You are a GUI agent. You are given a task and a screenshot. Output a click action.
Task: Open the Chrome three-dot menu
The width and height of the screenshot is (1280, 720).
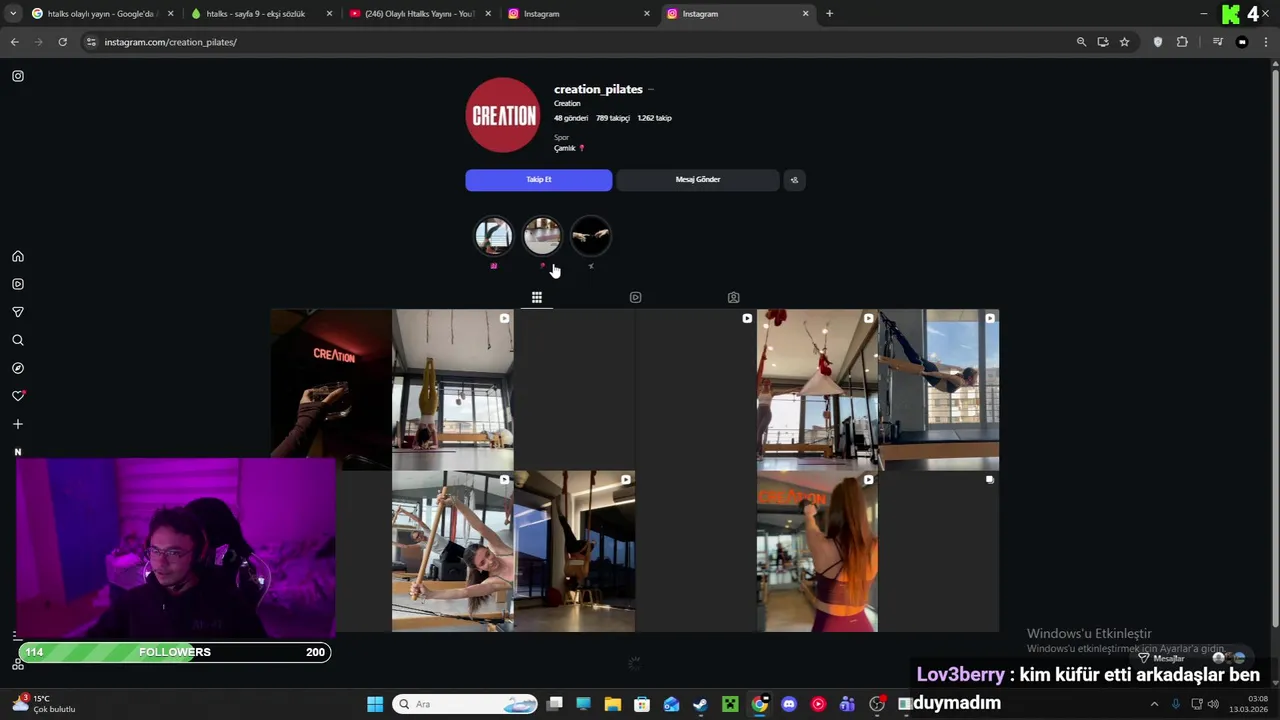click(x=1267, y=42)
